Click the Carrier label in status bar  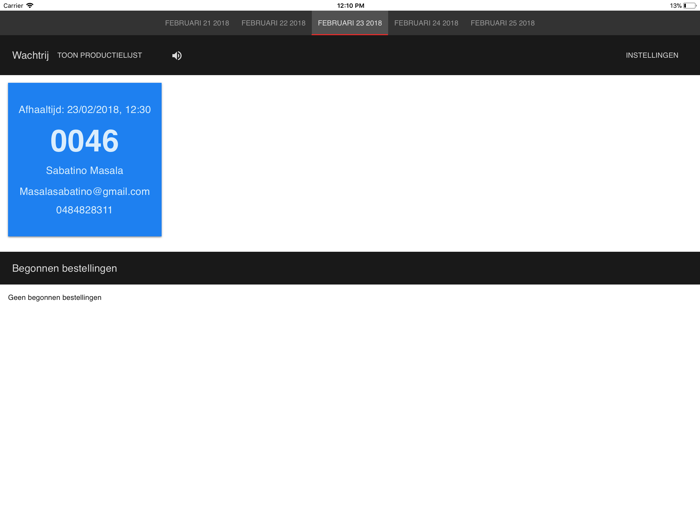pyautogui.click(x=13, y=6)
